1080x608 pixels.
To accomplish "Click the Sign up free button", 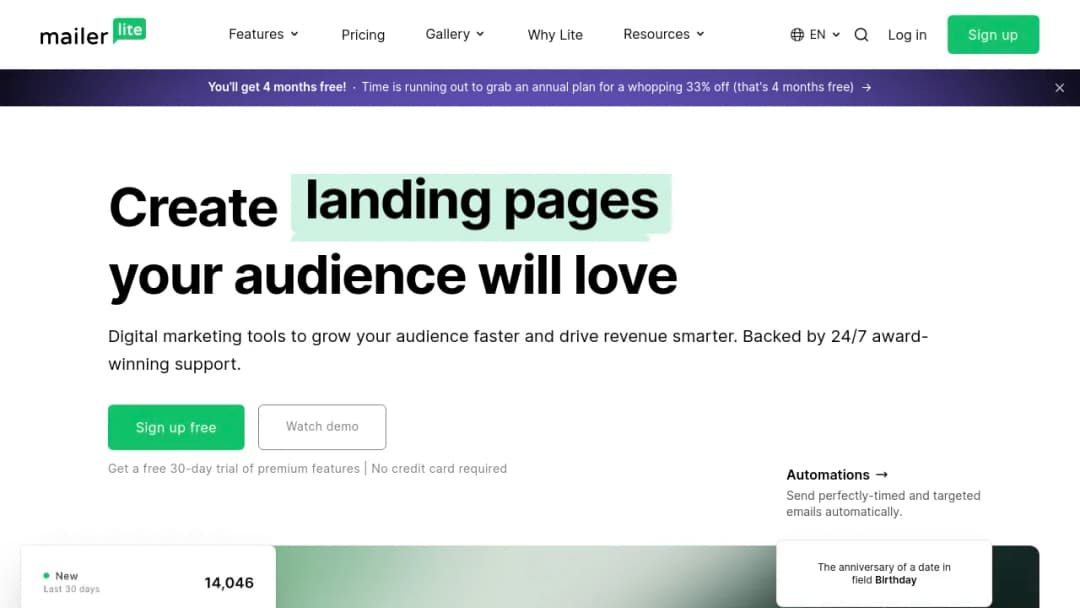I will click(176, 427).
